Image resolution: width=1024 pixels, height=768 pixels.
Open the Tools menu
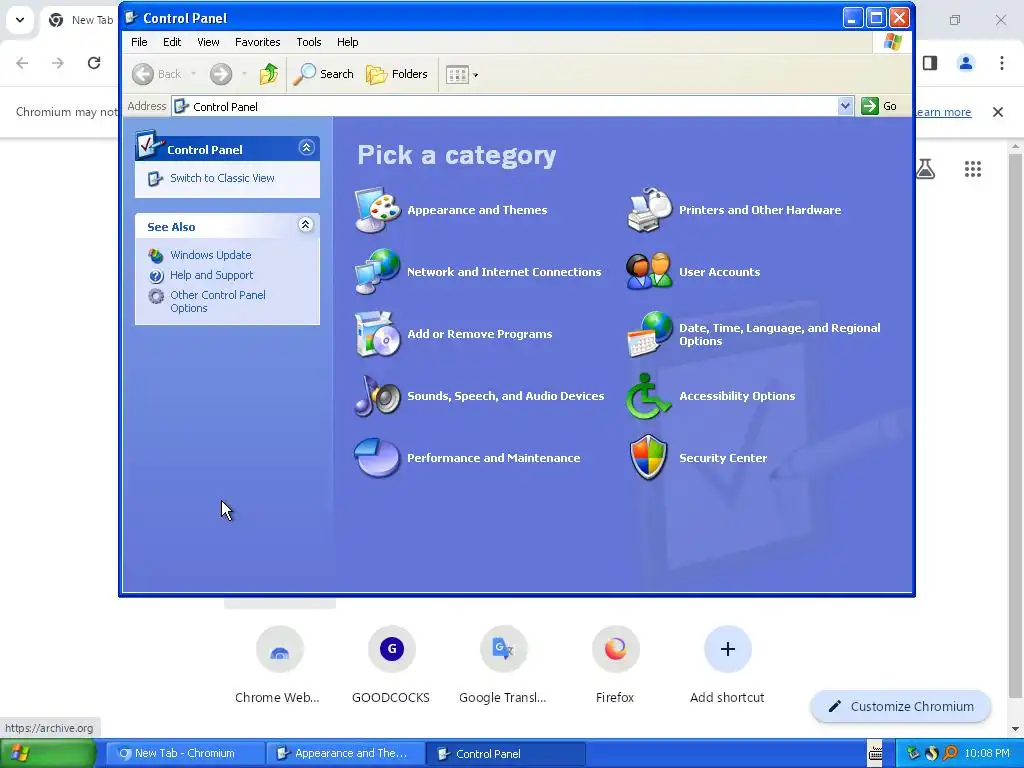point(308,42)
